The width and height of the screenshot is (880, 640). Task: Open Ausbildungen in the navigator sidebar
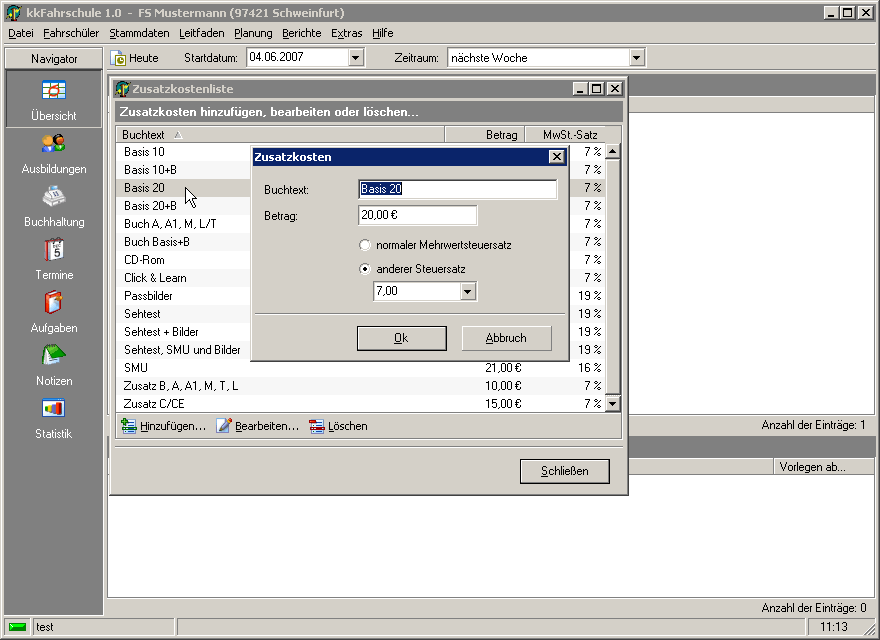pos(53,144)
